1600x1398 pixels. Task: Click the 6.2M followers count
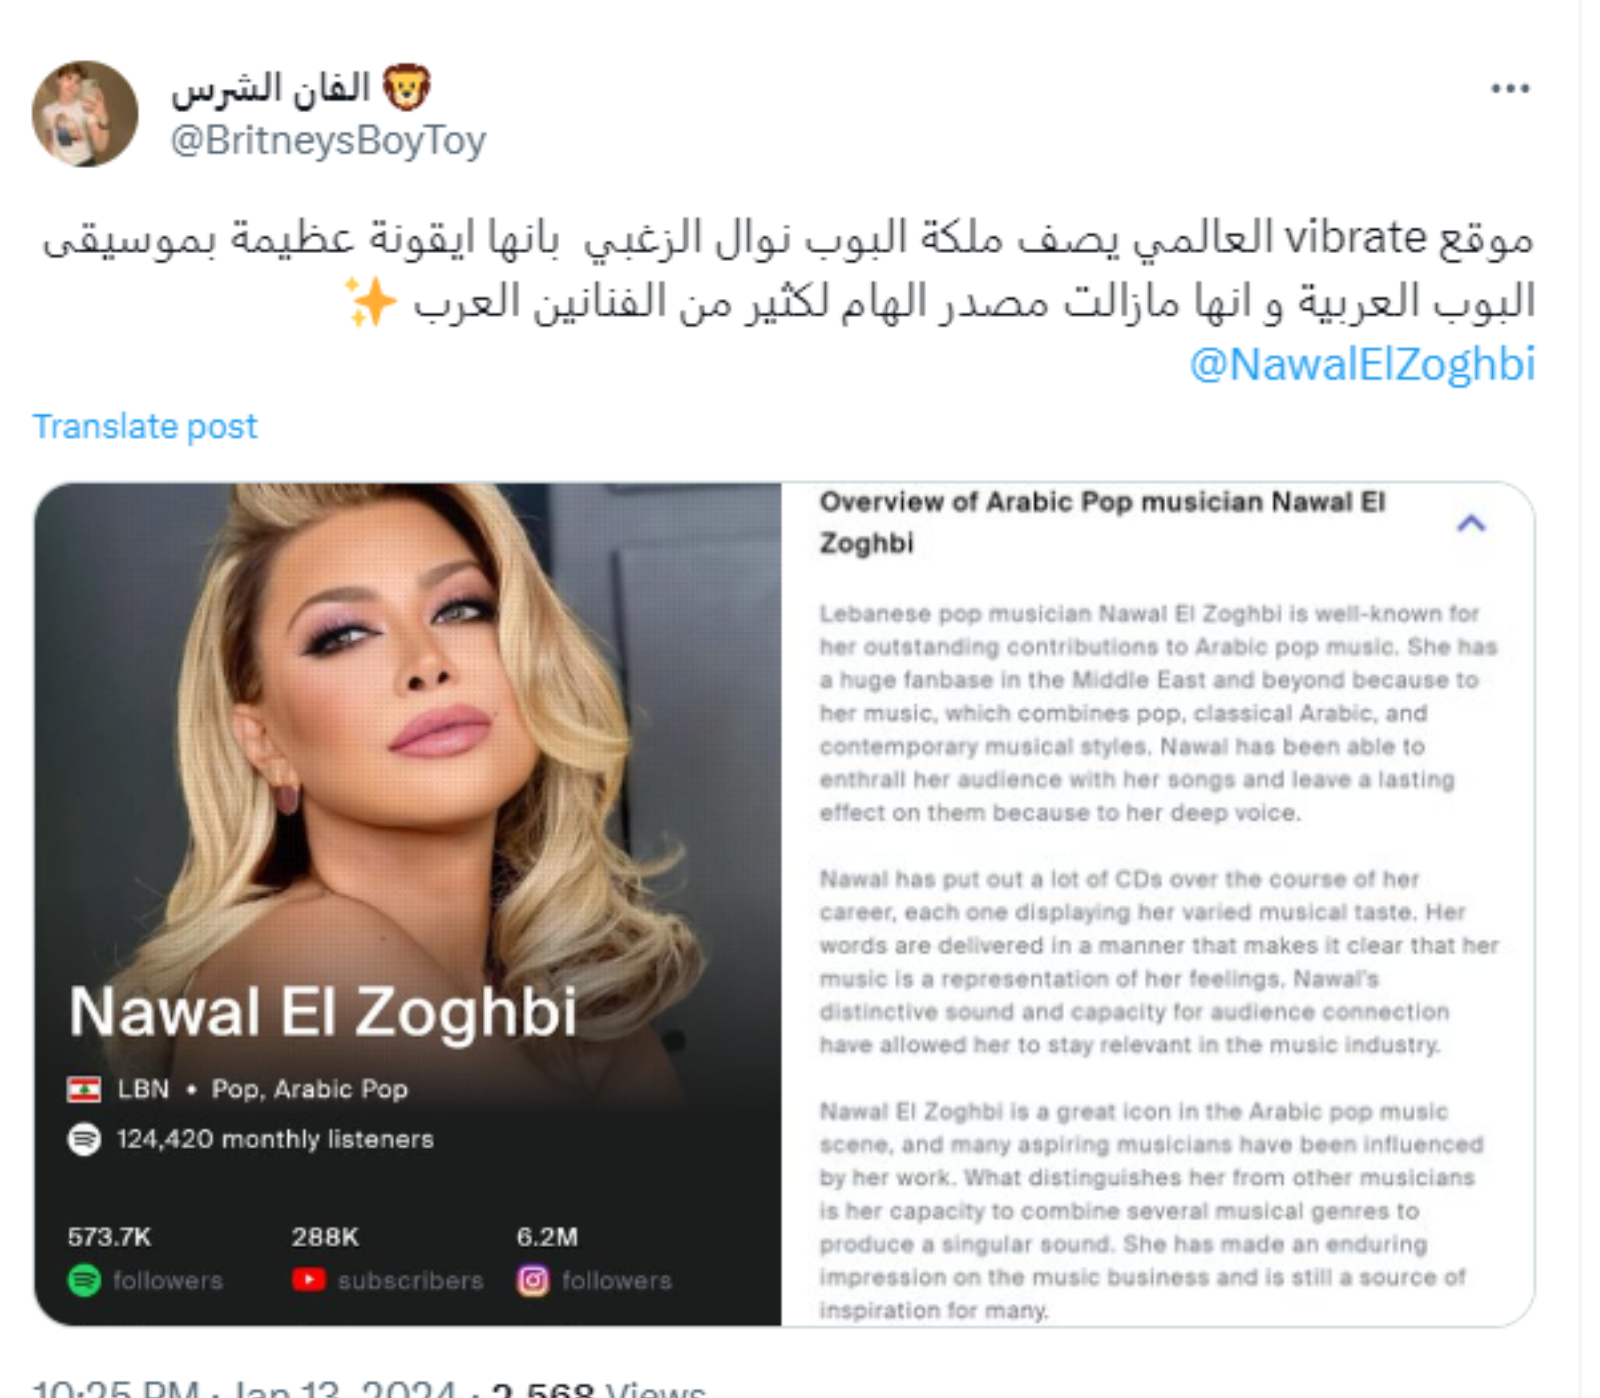click(547, 1237)
